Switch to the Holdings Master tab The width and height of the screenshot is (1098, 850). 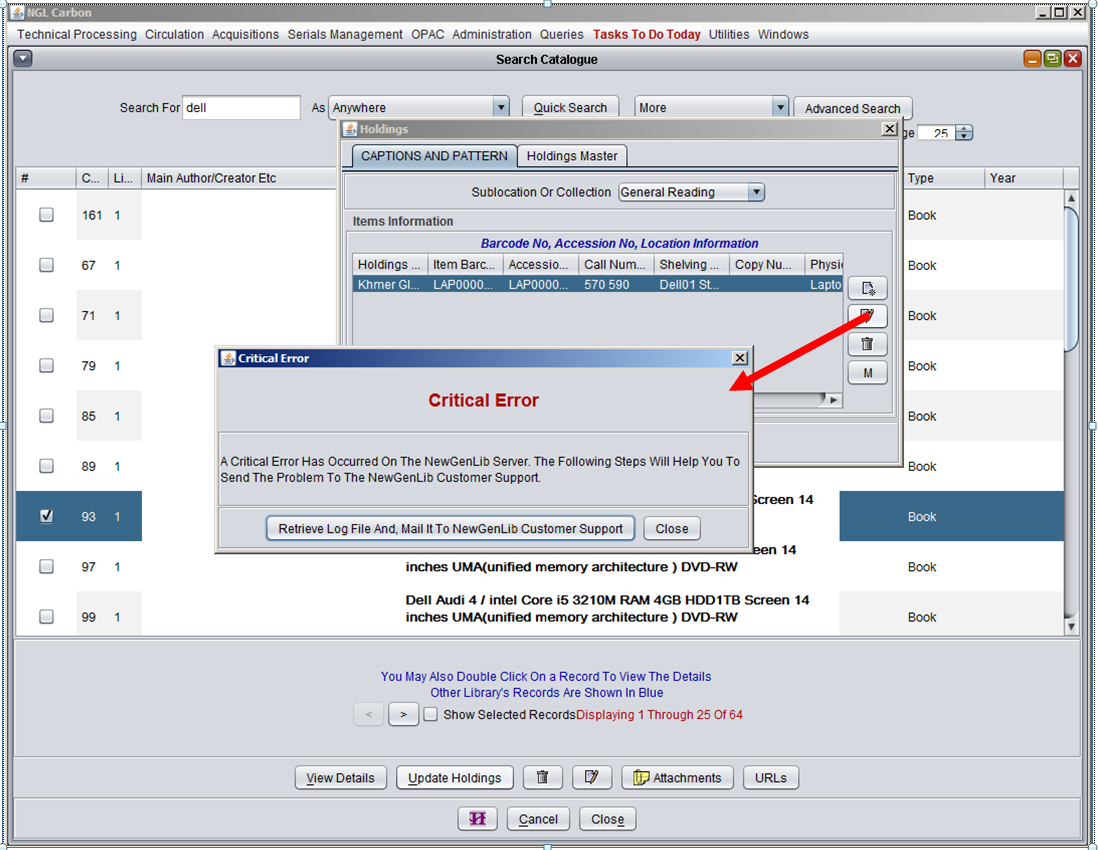coord(573,156)
